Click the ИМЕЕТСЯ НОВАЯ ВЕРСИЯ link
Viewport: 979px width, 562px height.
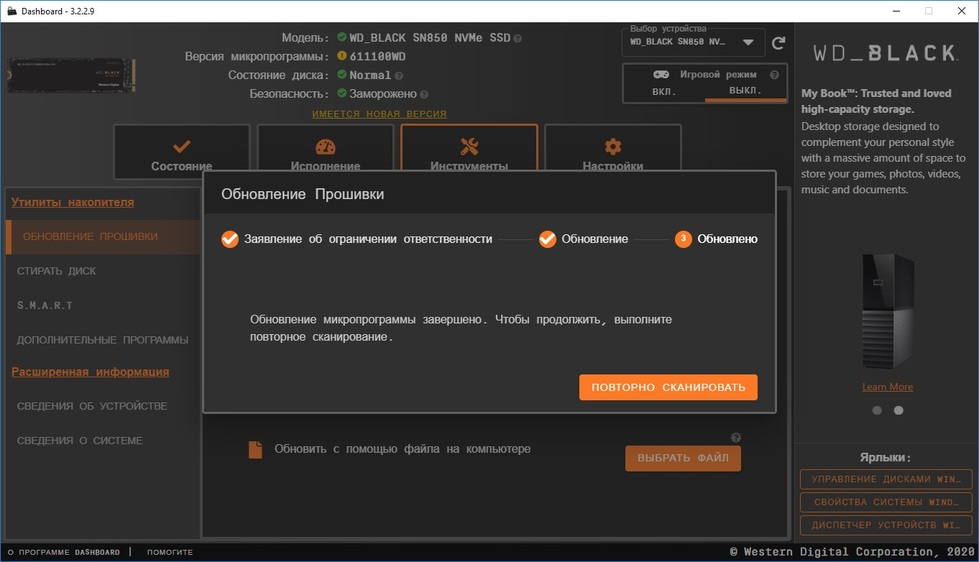[x=379, y=114]
